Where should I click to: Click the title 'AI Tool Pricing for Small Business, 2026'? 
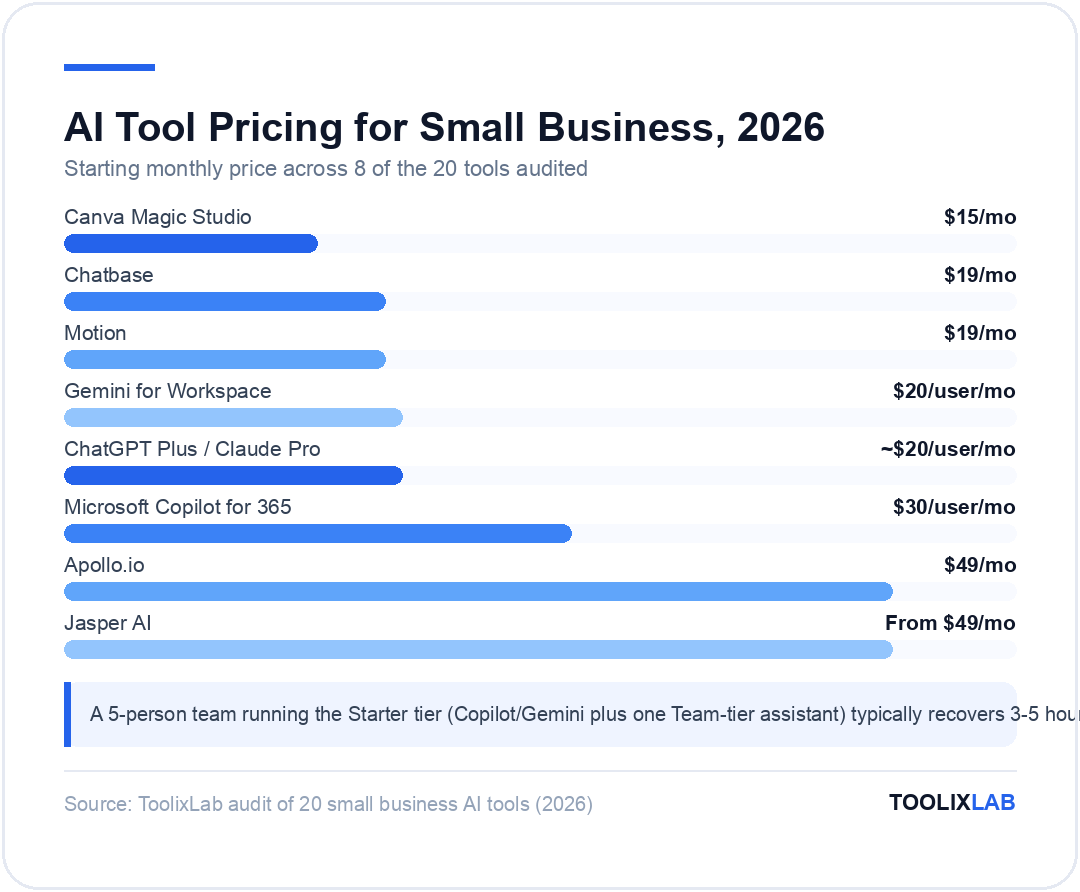click(x=444, y=127)
